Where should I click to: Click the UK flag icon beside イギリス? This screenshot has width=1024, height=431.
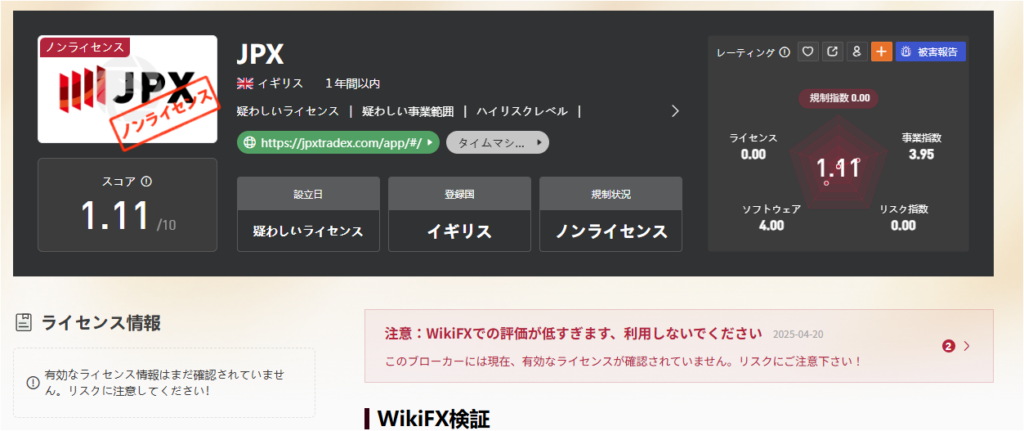click(245, 84)
